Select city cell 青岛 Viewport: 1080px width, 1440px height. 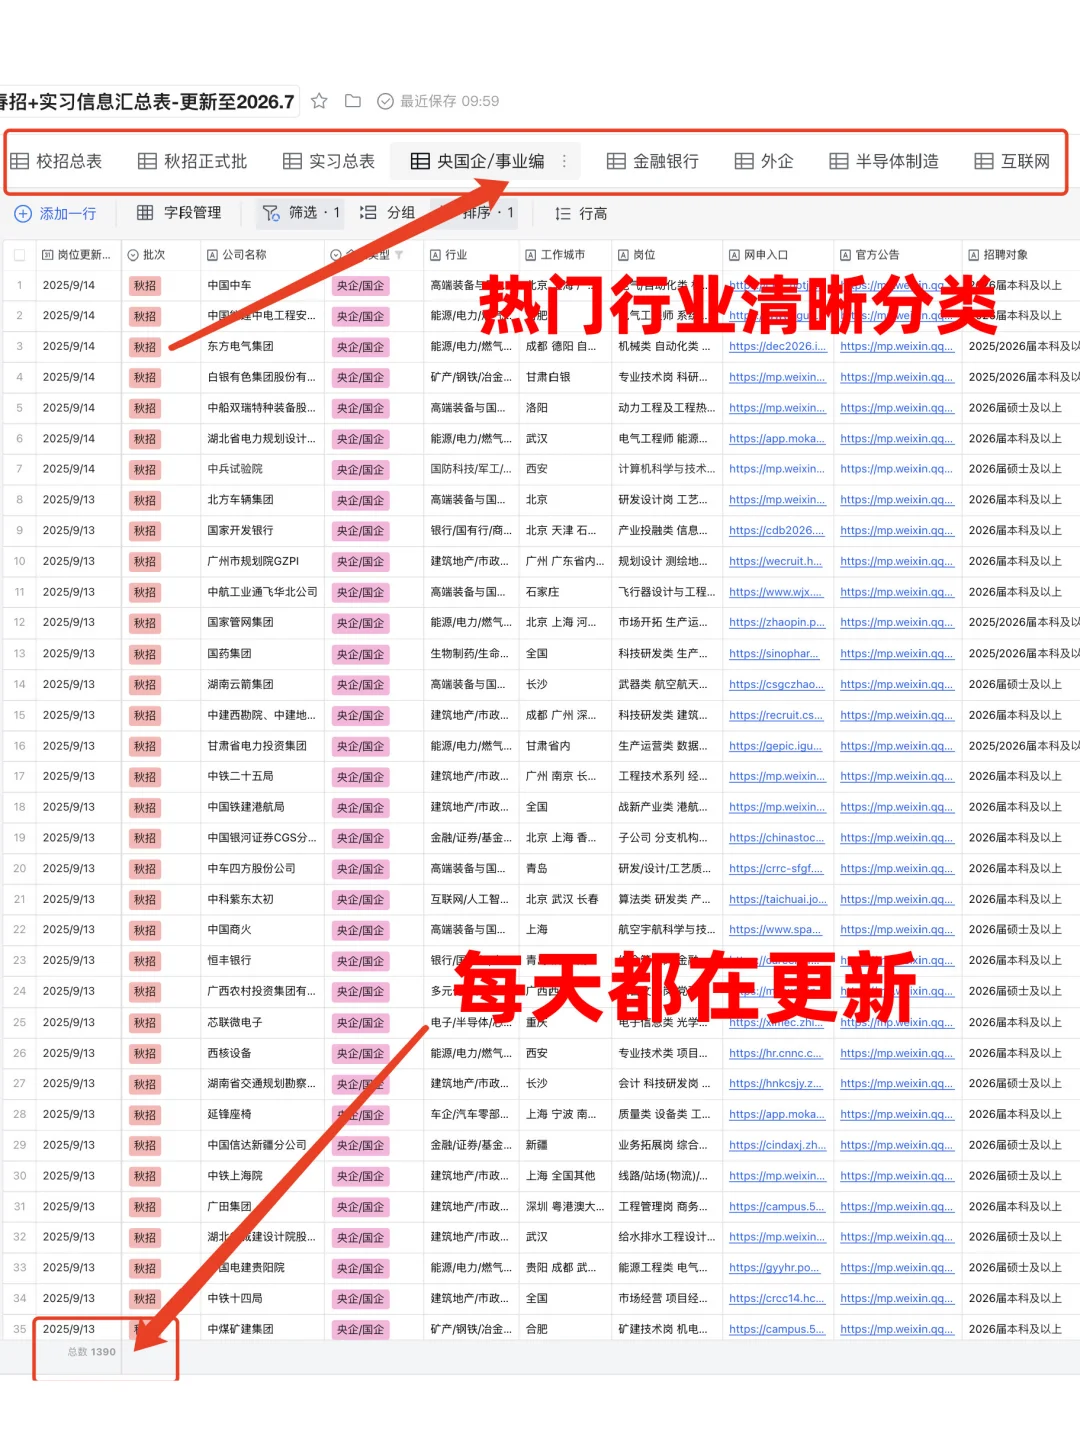tap(566, 868)
